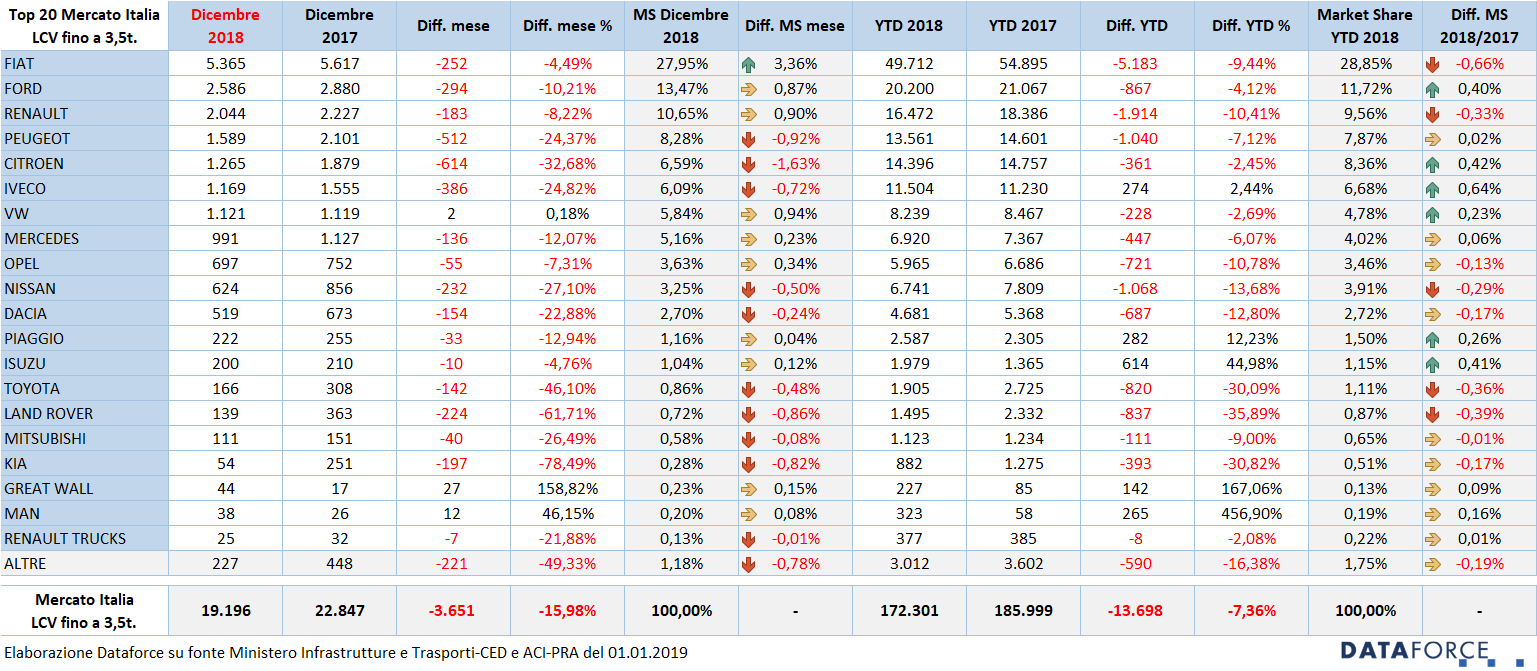This screenshot has width=1537, height=671.
Task: Click FIAT's YTD 2017 value 54.895
Action: [x=1023, y=64]
